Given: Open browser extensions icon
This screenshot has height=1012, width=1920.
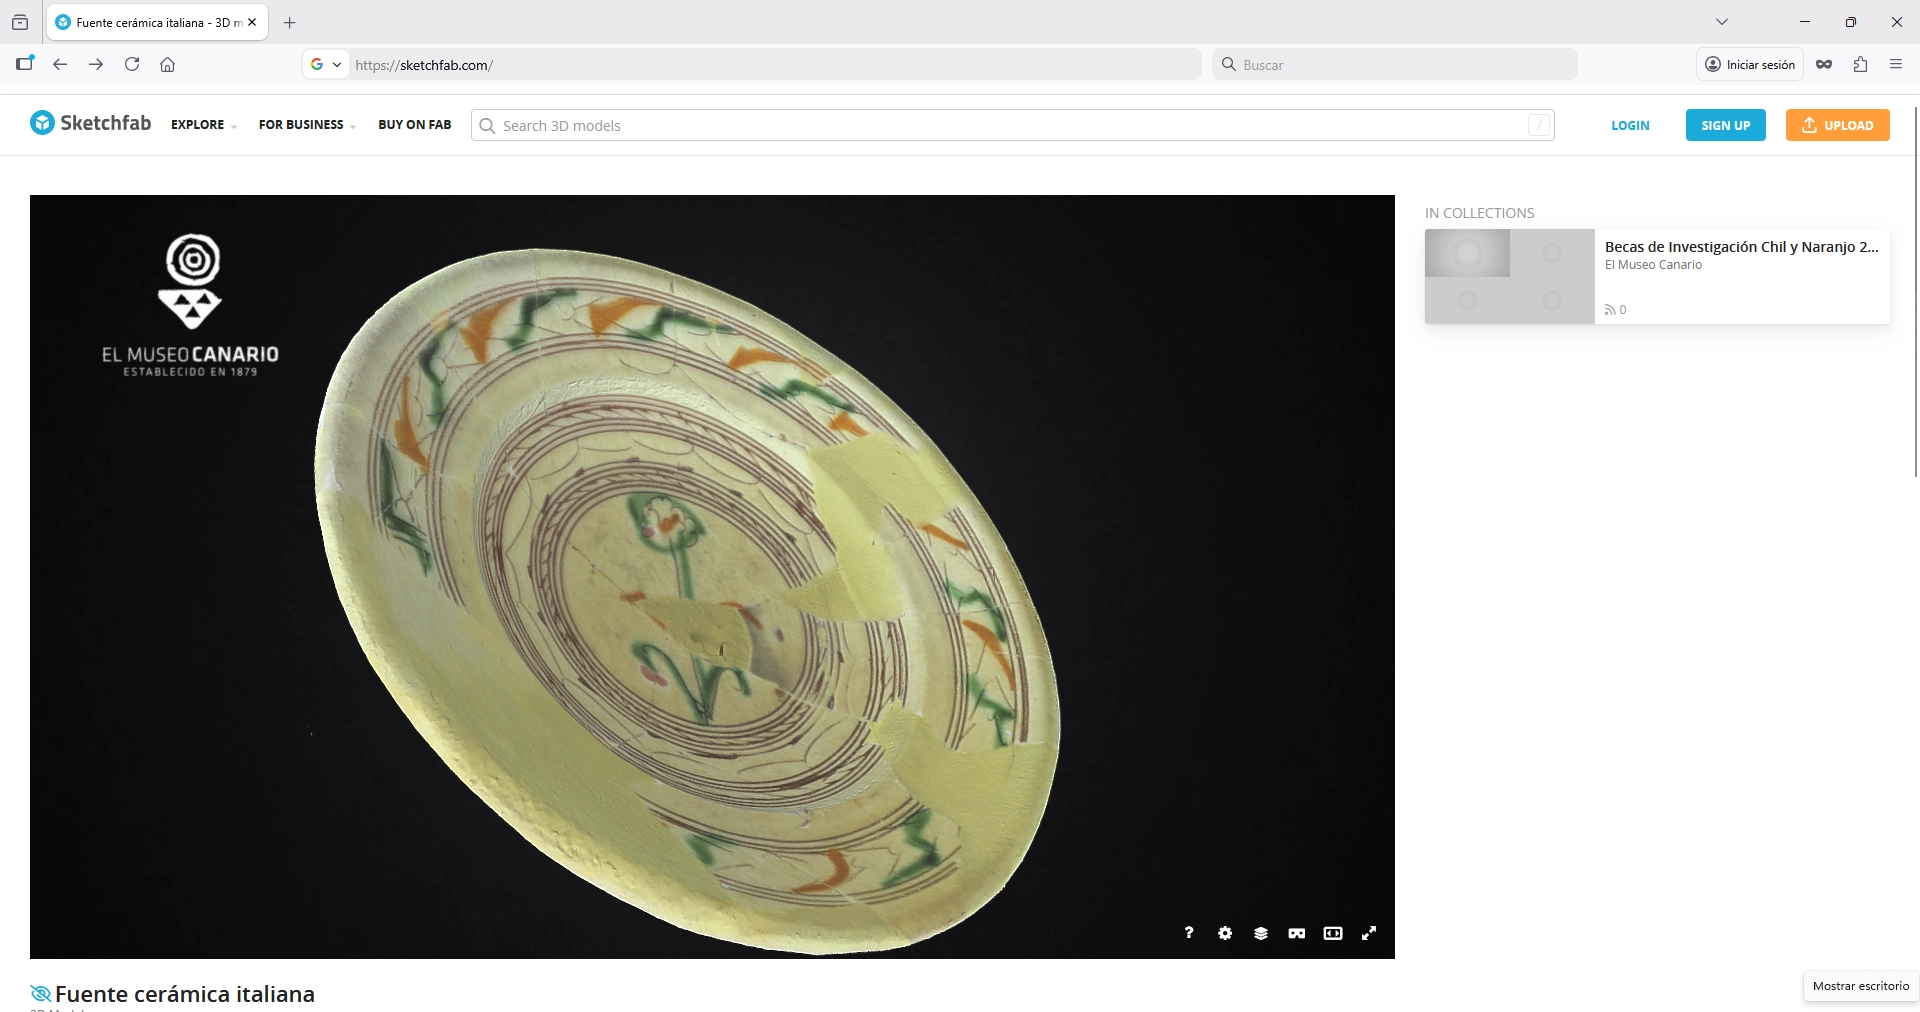Looking at the screenshot, I should point(1860,64).
